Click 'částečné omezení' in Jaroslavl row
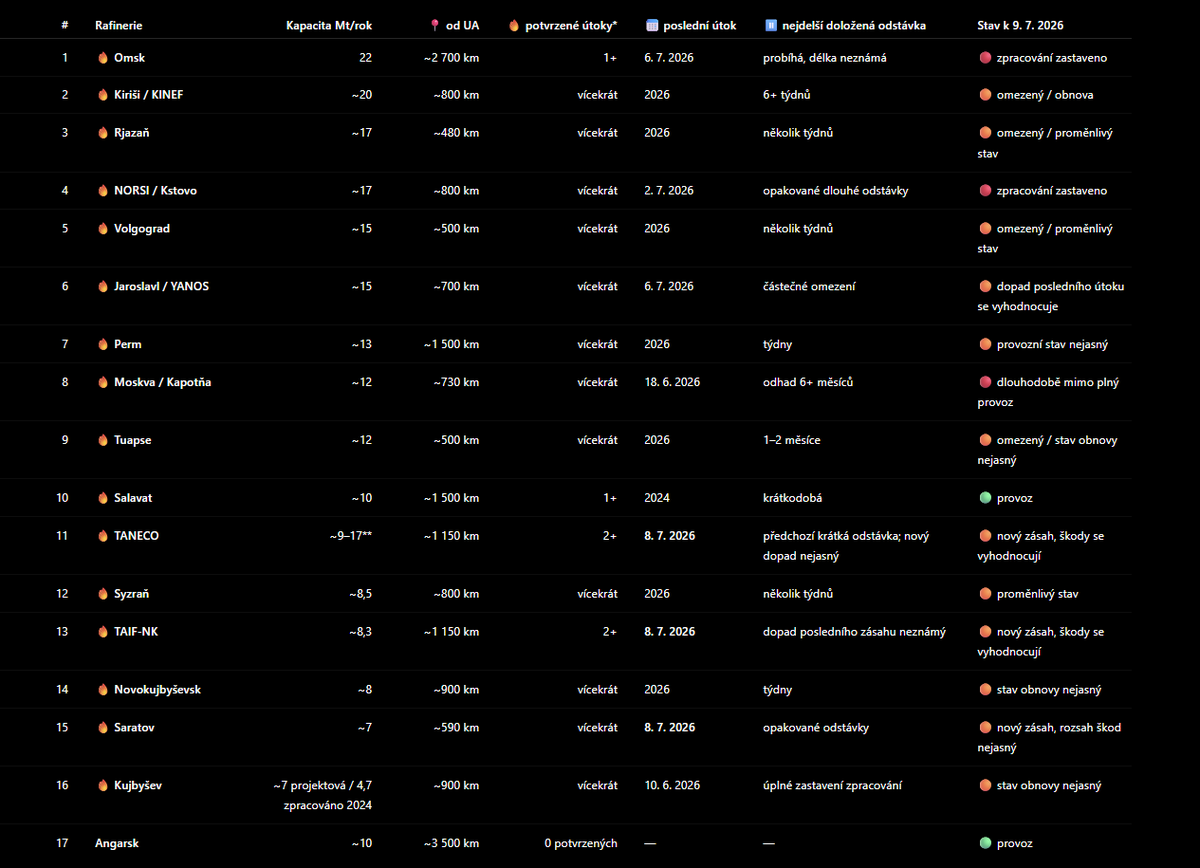The width and height of the screenshot is (1200, 868). 809,287
